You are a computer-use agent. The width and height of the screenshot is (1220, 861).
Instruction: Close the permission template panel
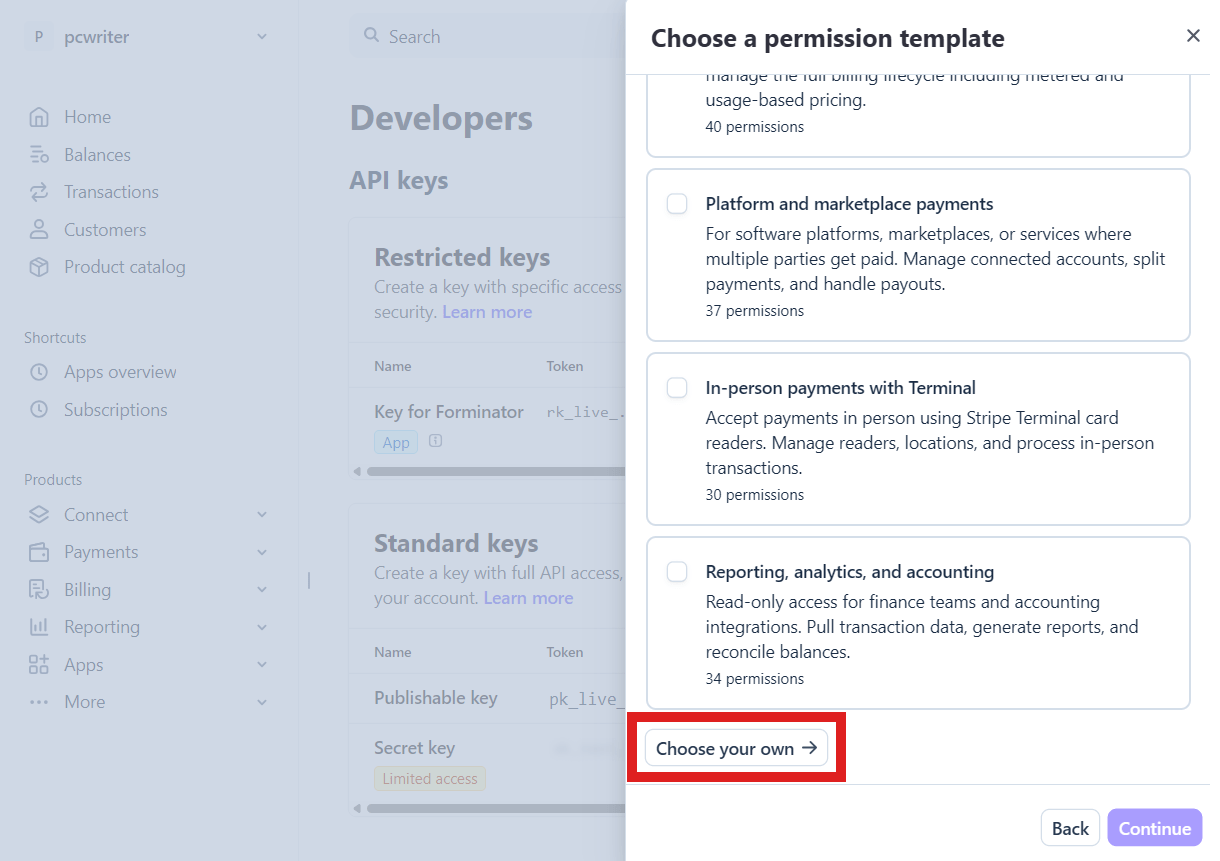click(x=1193, y=36)
